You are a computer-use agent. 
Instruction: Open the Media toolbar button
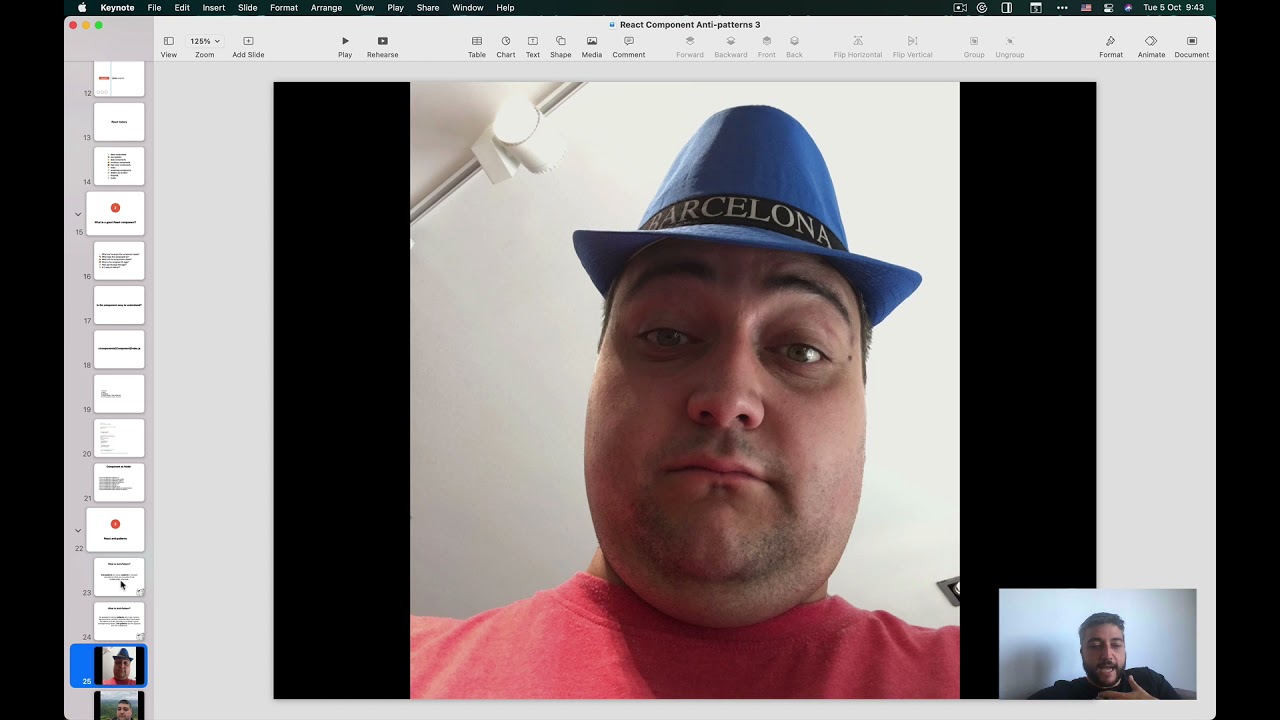pyautogui.click(x=592, y=47)
